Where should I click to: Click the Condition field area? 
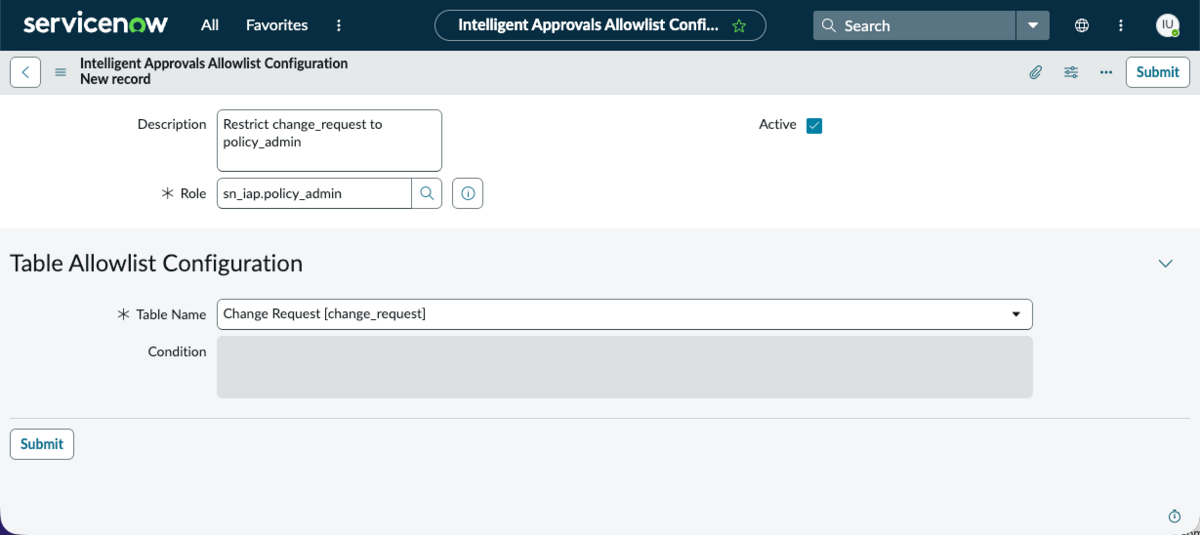pos(624,367)
